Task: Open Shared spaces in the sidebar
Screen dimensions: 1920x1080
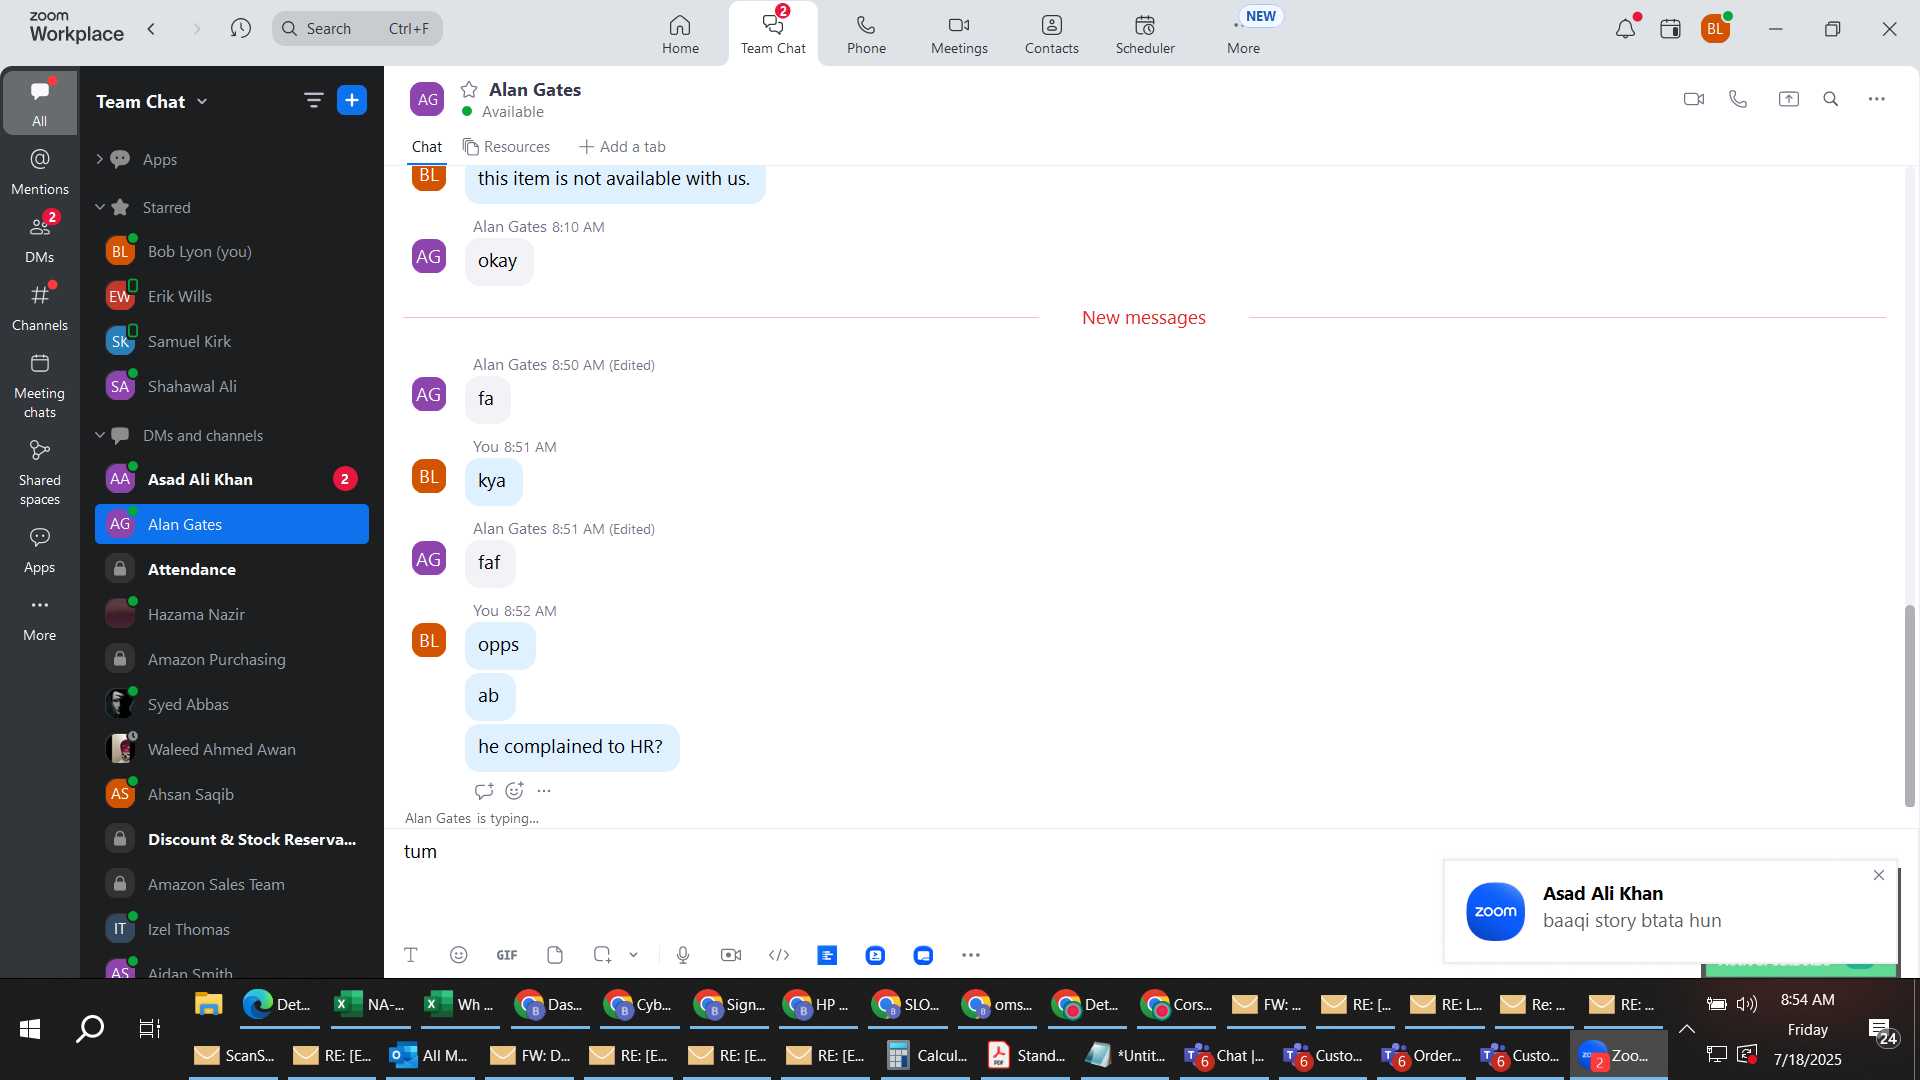Action: [40, 473]
